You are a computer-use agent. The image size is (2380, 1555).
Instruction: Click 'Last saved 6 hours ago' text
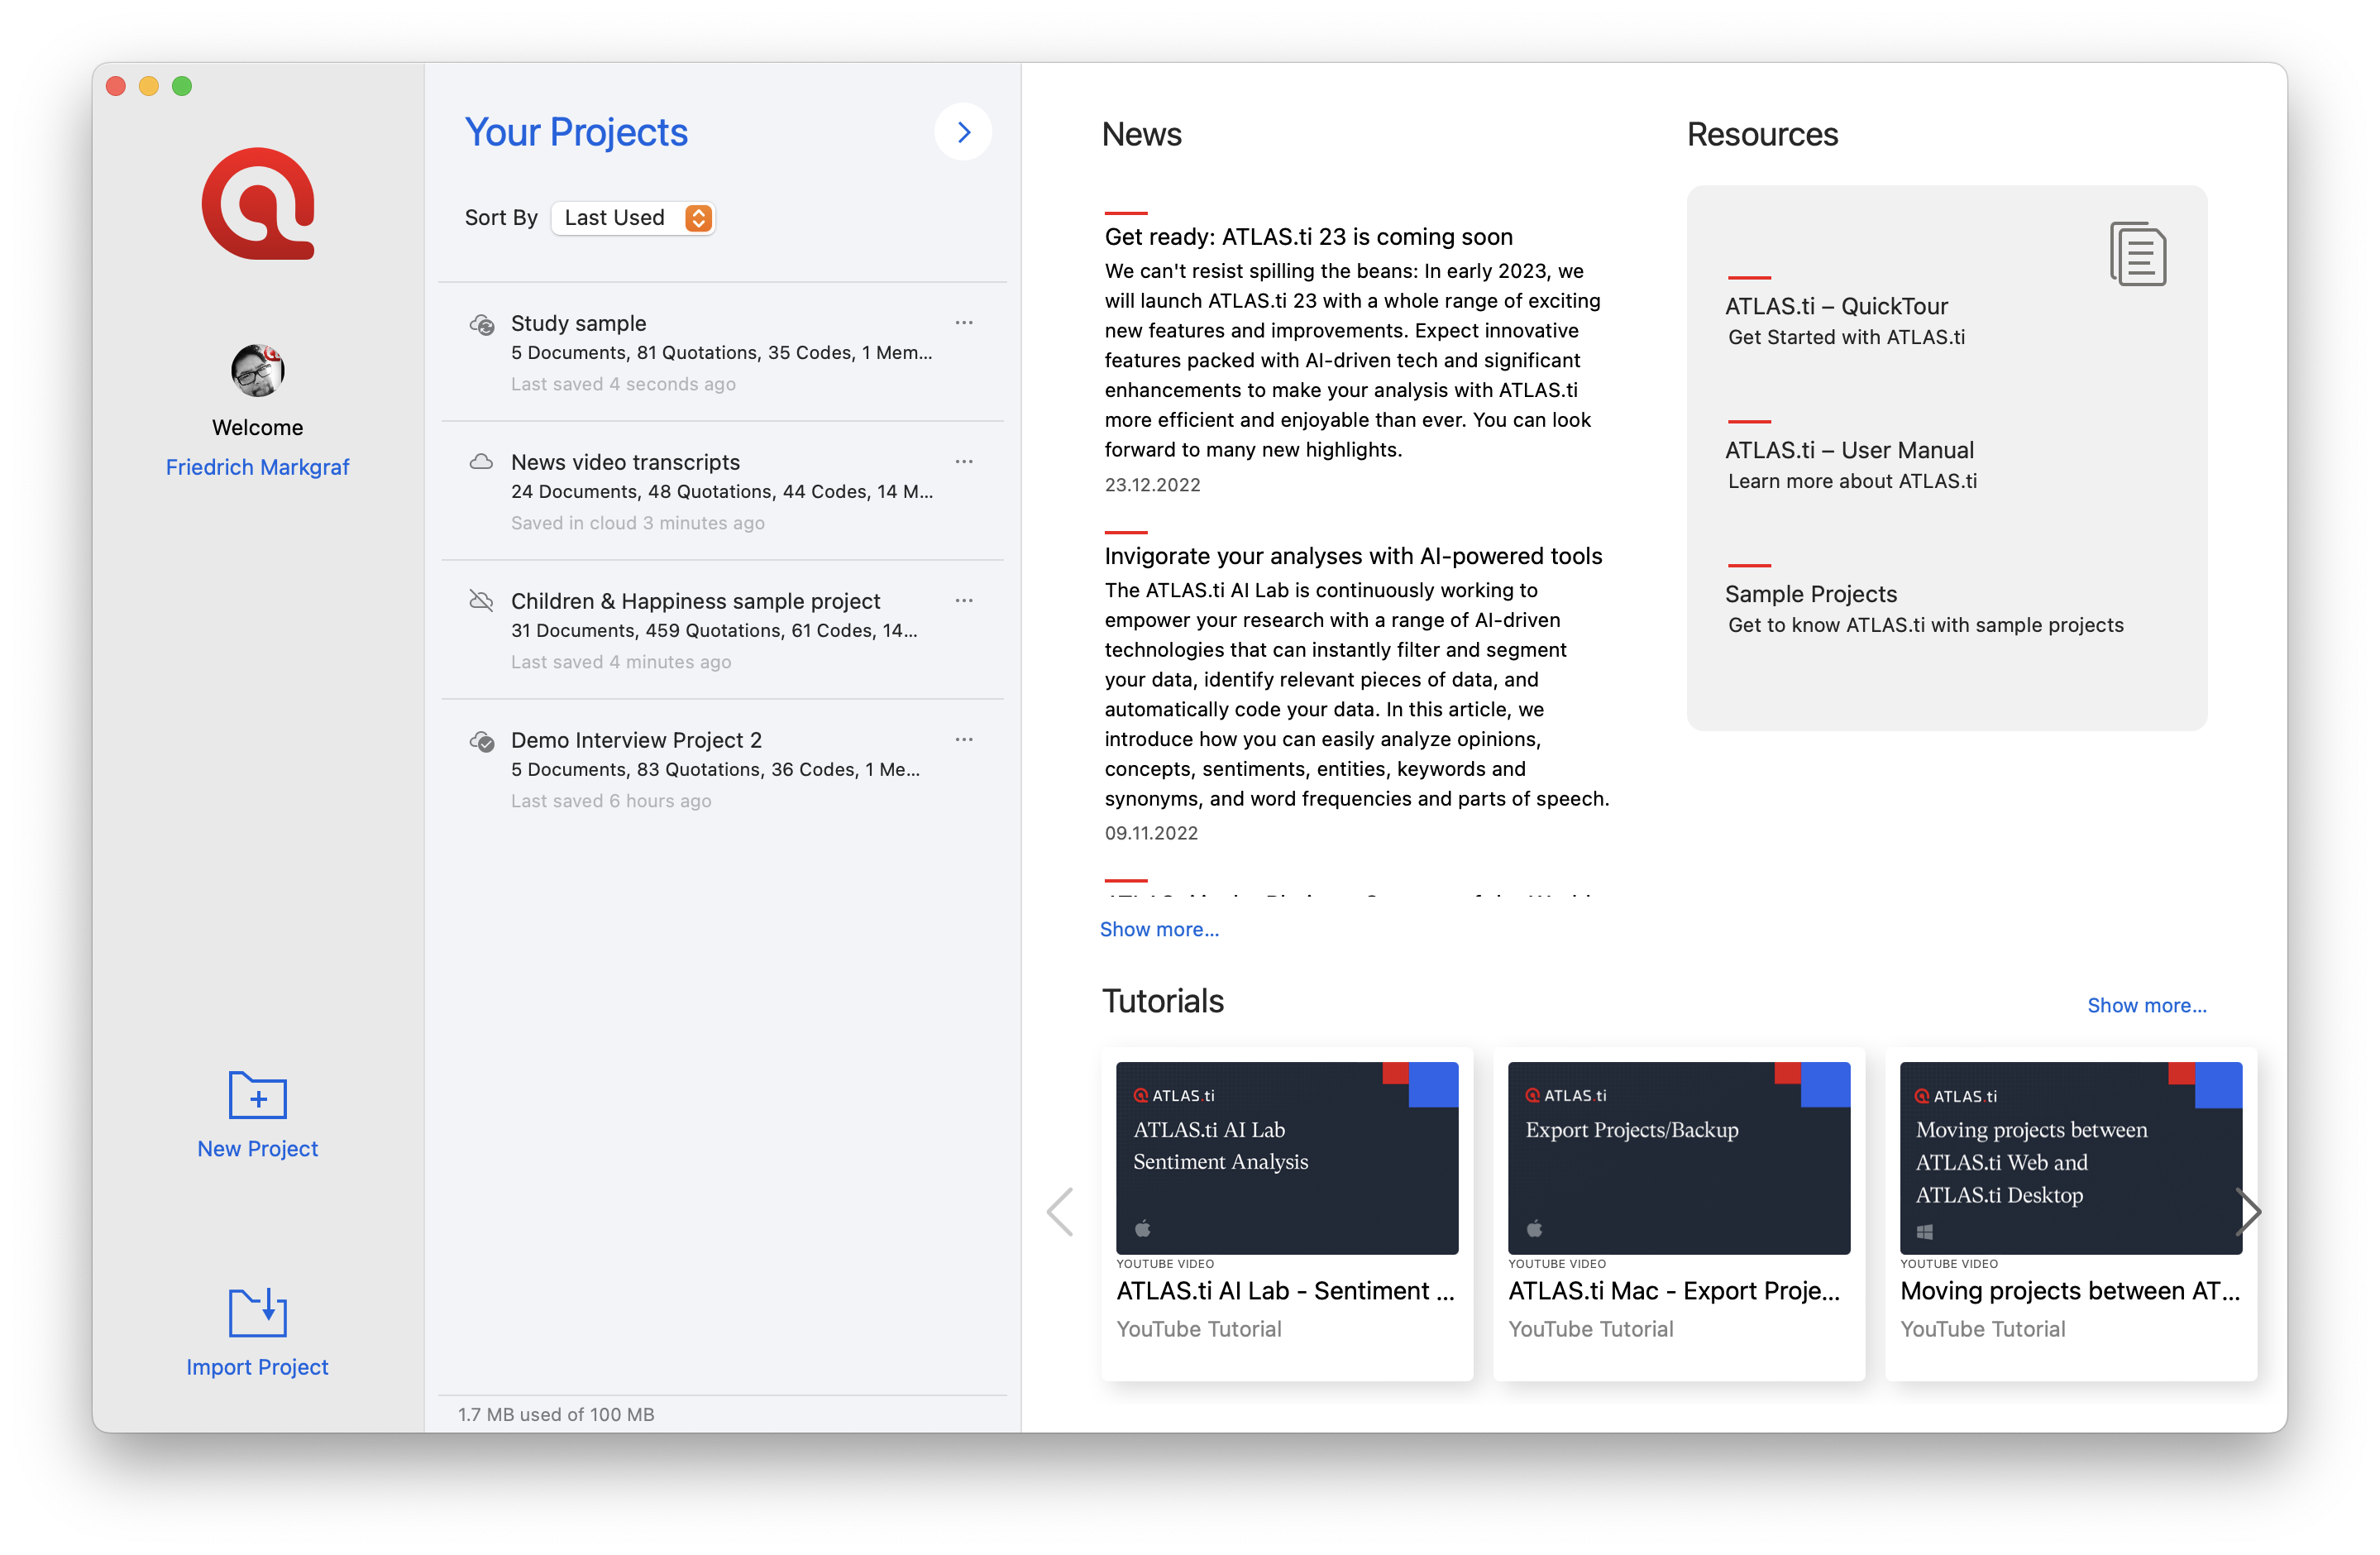point(611,801)
